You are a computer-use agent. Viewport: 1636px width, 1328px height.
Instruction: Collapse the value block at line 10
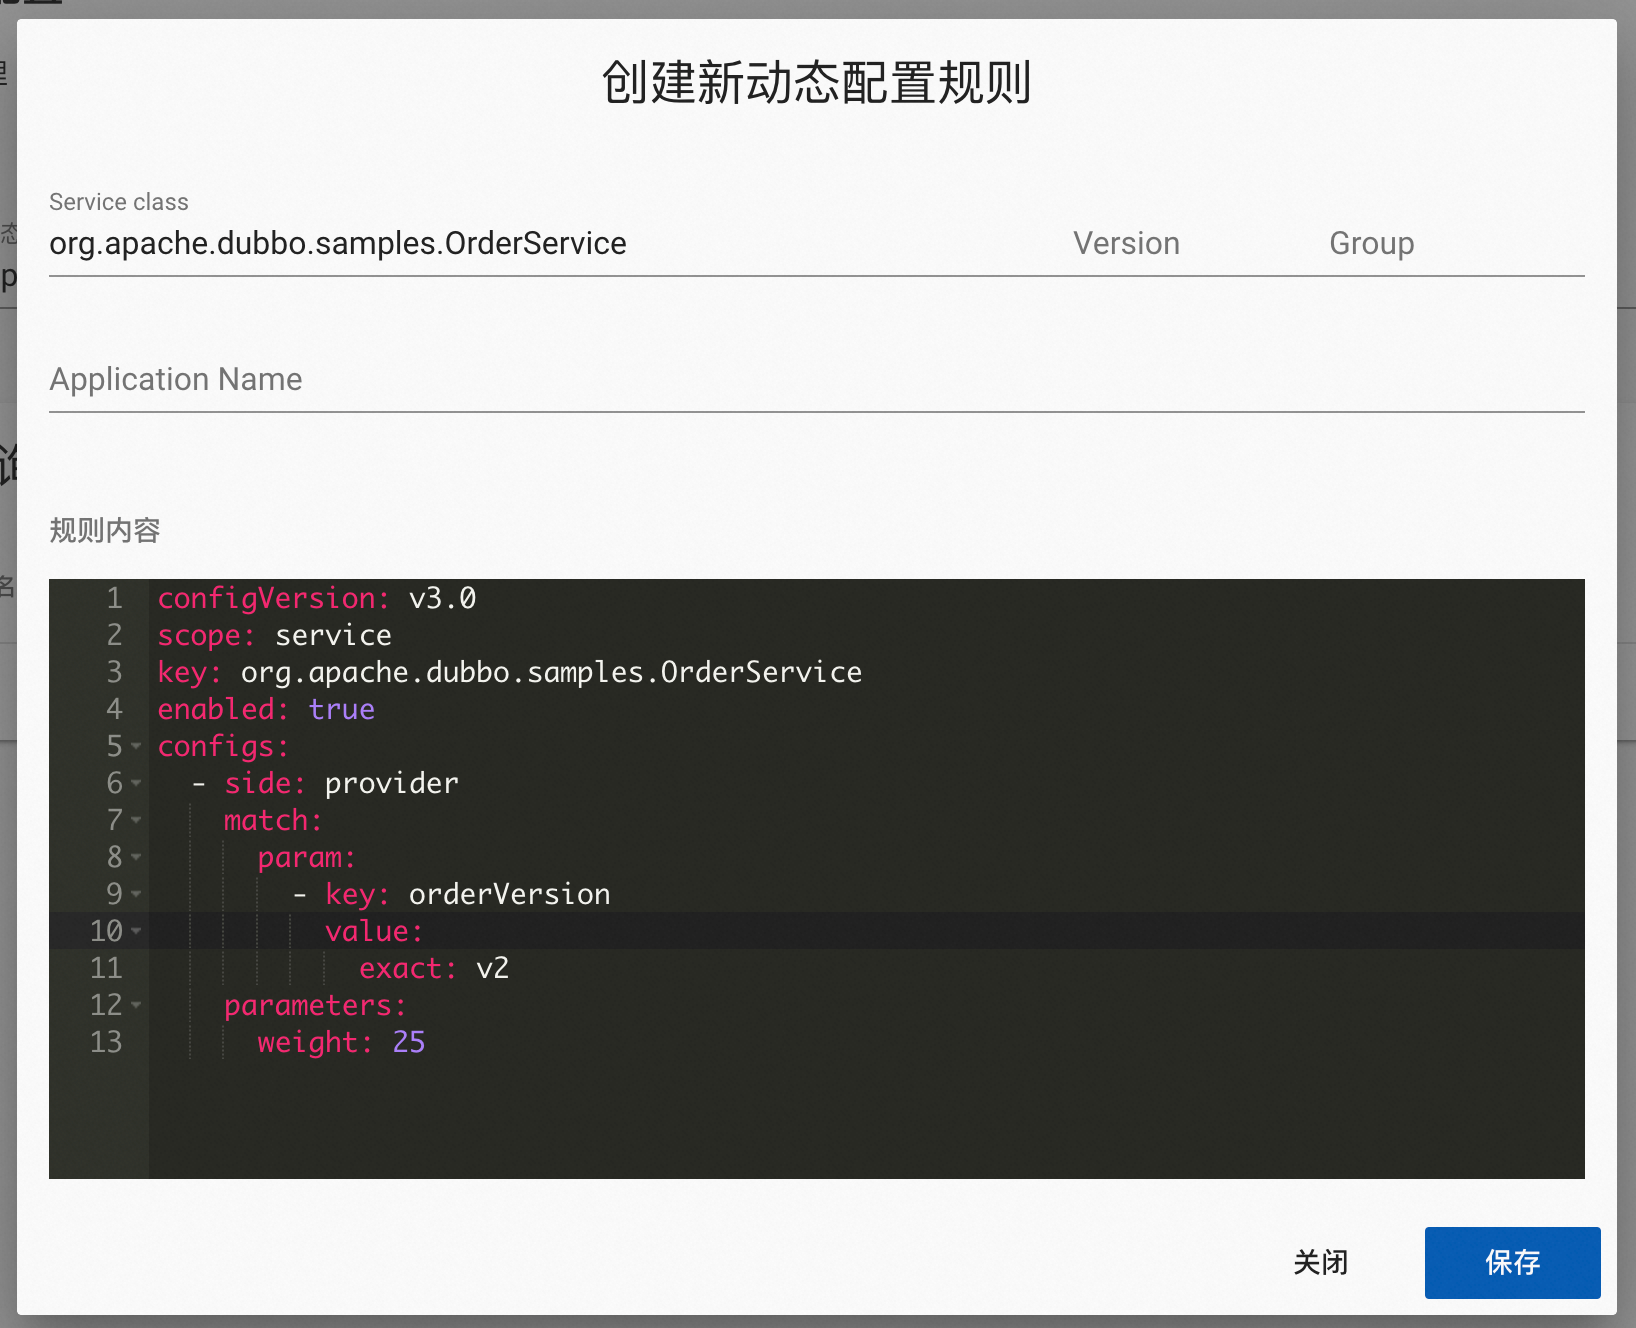point(137,932)
